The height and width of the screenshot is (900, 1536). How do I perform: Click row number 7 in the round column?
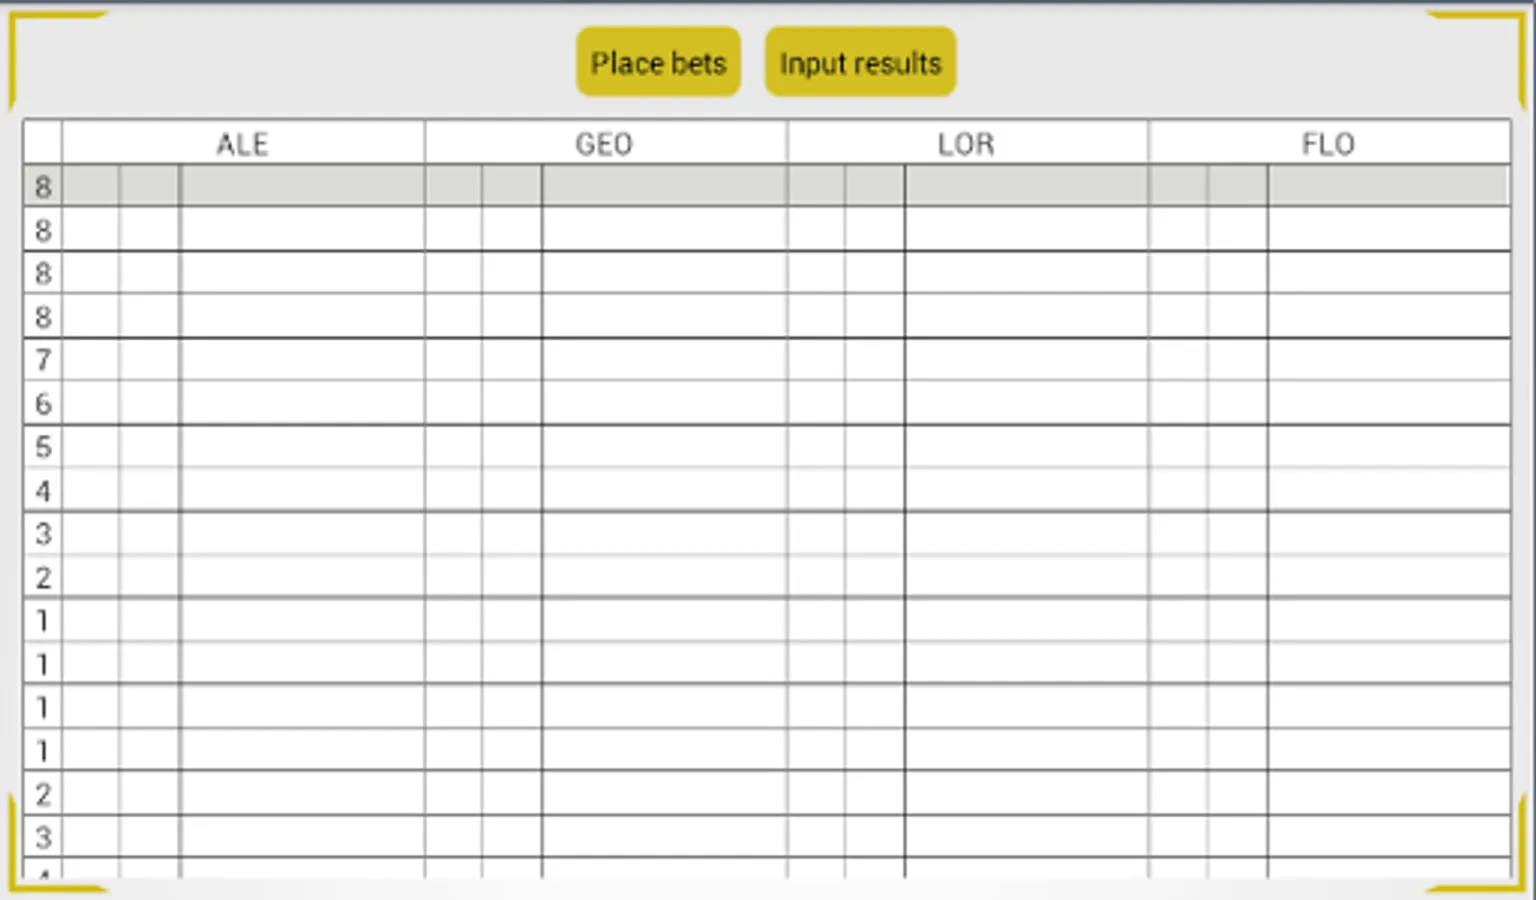(43, 360)
